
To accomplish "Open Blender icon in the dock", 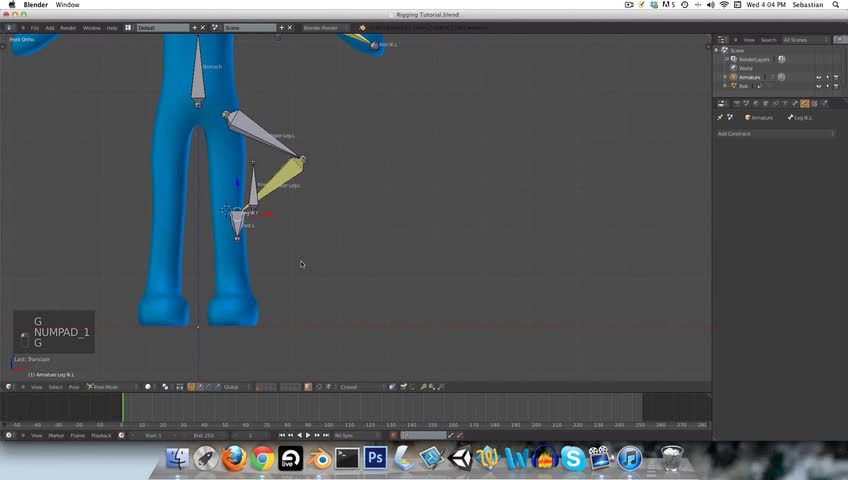I will [x=319, y=459].
